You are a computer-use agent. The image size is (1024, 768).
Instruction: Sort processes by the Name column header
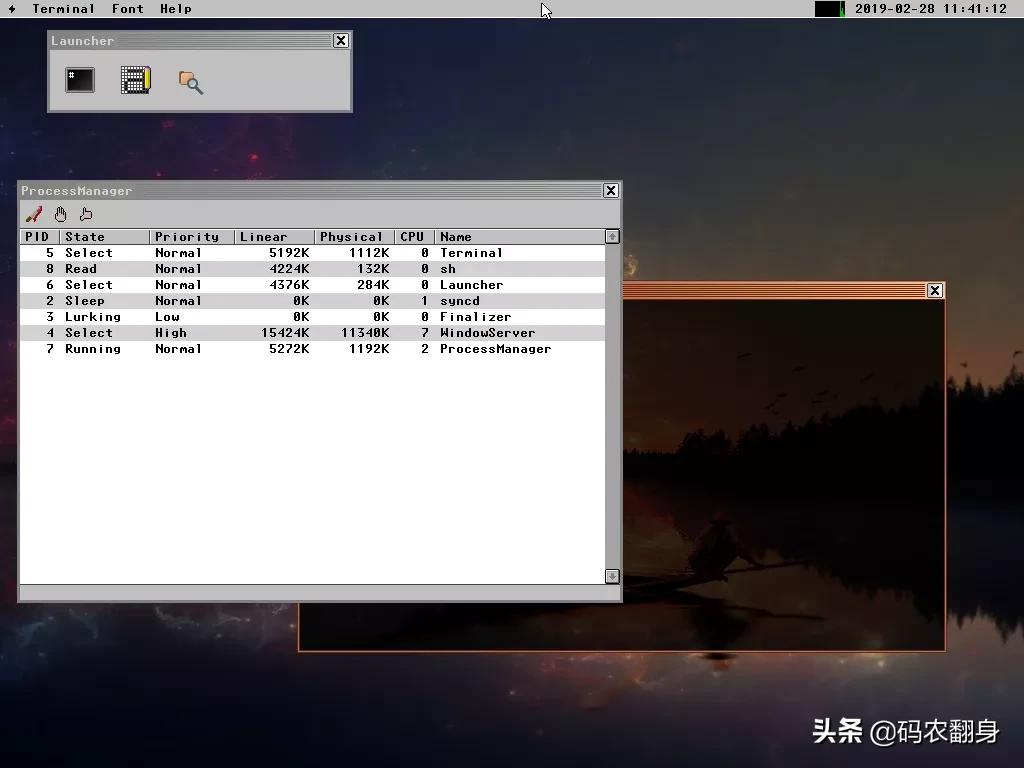[456, 236]
